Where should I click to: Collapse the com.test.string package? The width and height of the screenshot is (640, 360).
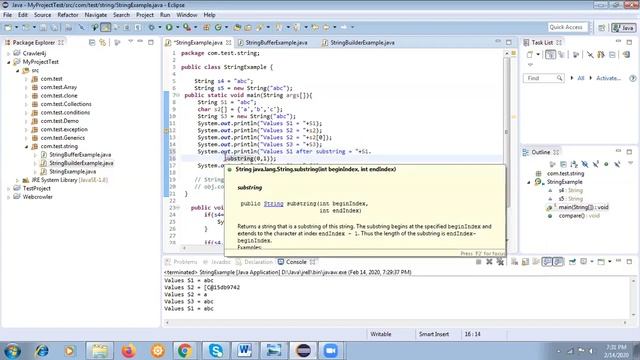(x=26, y=146)
